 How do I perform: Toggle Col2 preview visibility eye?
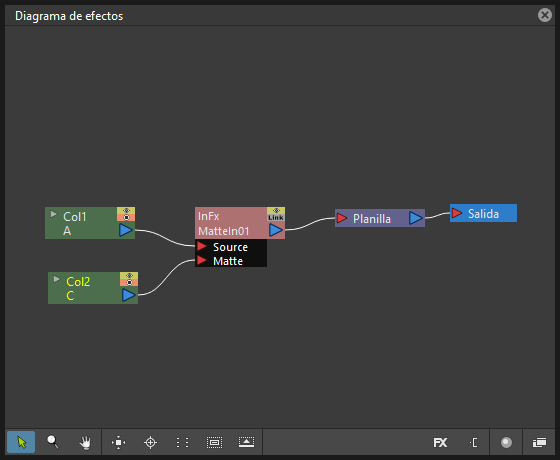tap(129, 276)
